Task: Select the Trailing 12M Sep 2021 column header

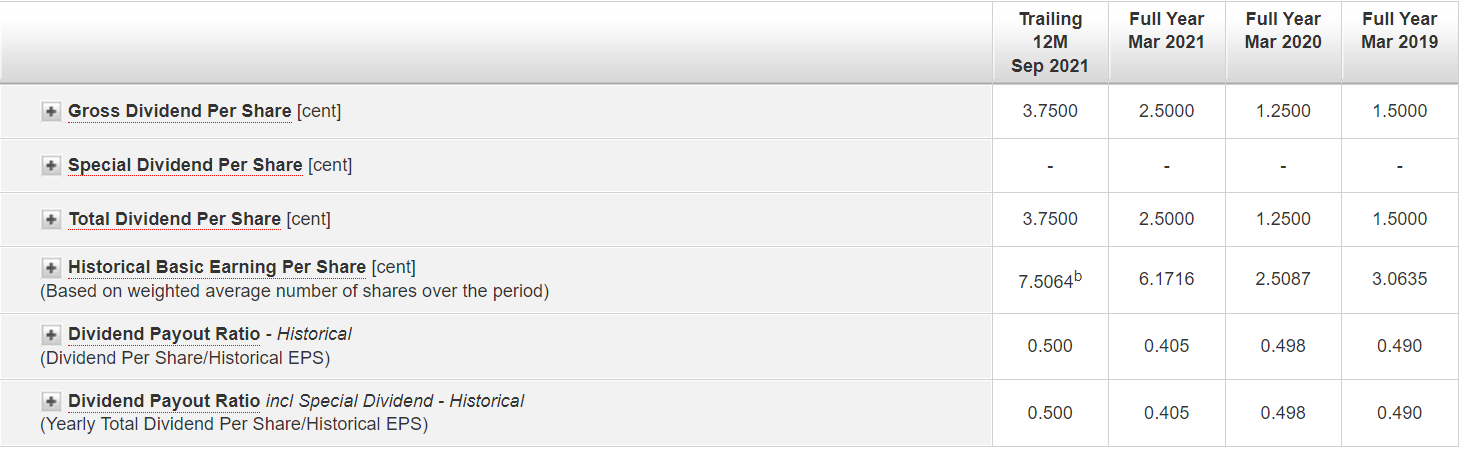Action: [1050, 43]
